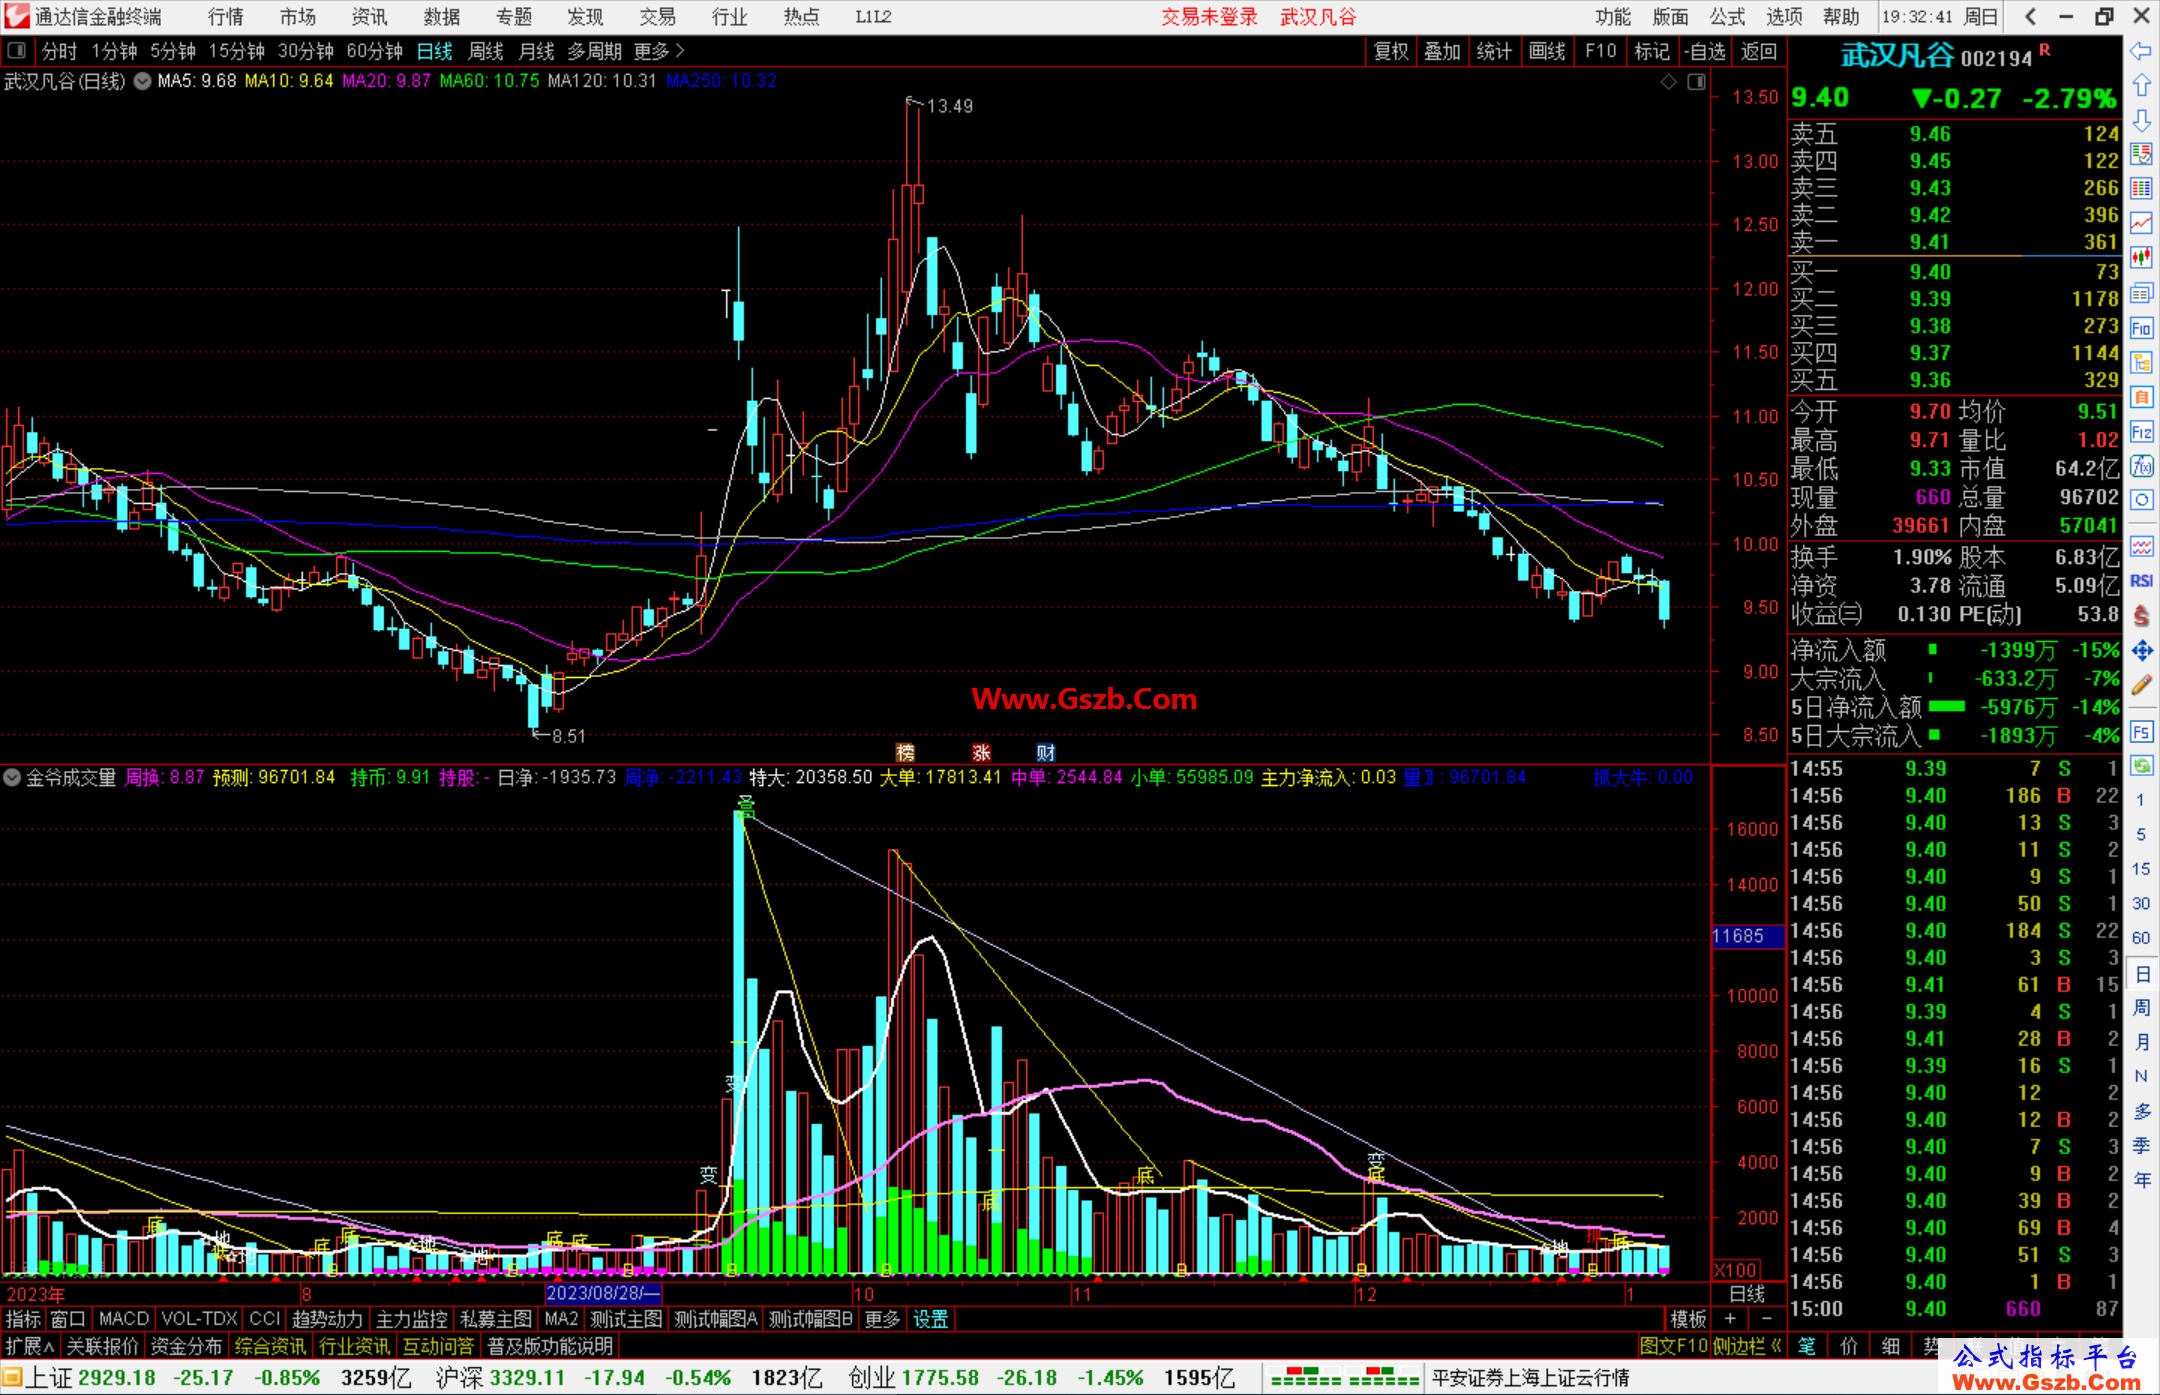This screenshot has width=2160, height=1395.
Task: Toggle the 叠加 overlay button
Action: (x=1442, y=51)
